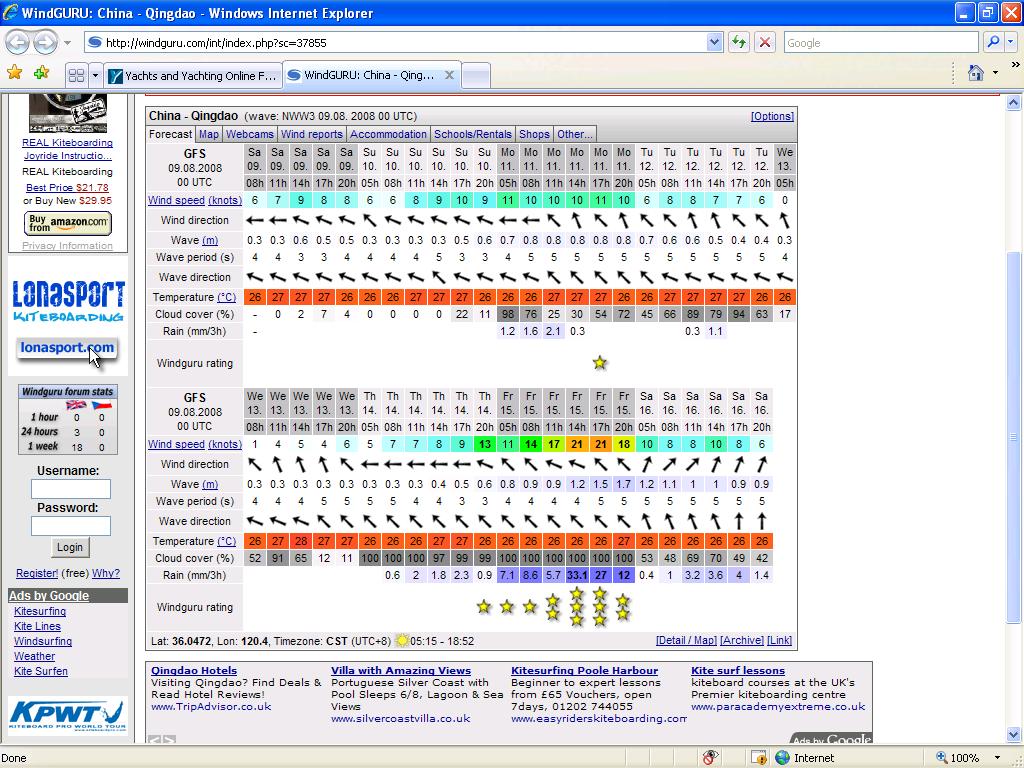Screen dimensions: 1024x768
Task: Click the browser Forward arrow button
Action: click(45, 42)
